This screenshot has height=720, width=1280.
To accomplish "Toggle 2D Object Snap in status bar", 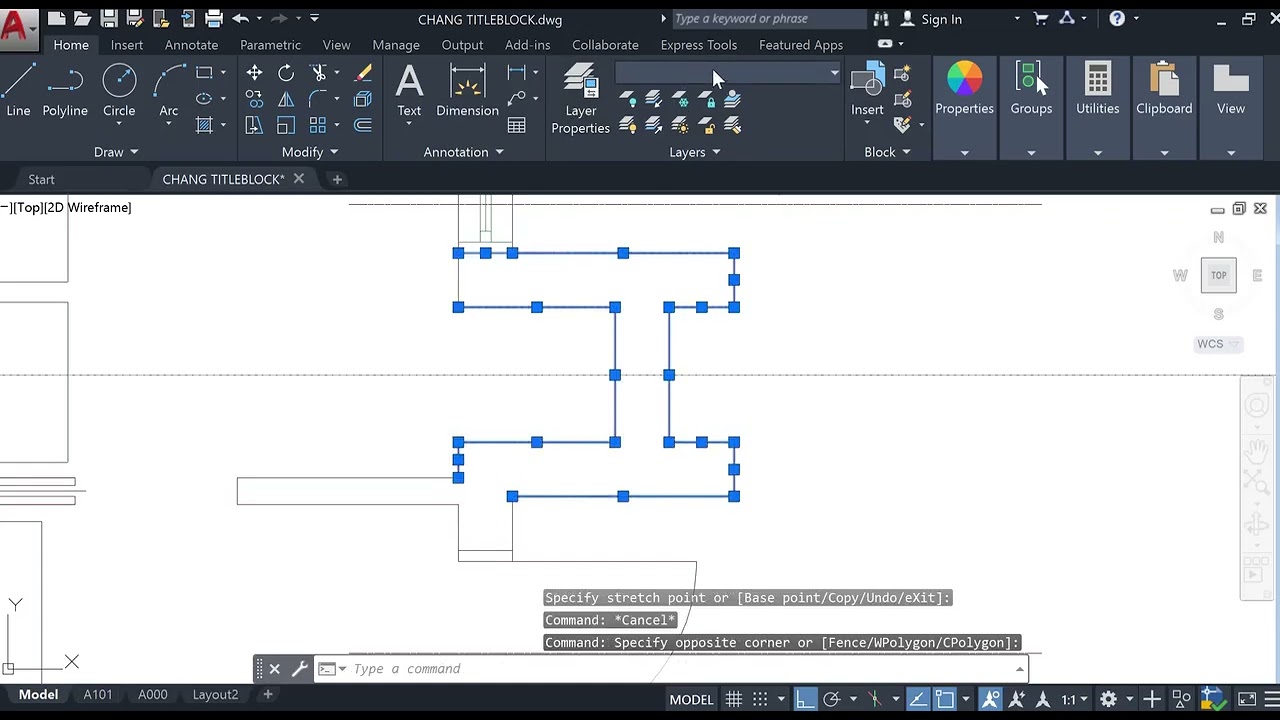I will pyautogui.click(x=945, y=699).
